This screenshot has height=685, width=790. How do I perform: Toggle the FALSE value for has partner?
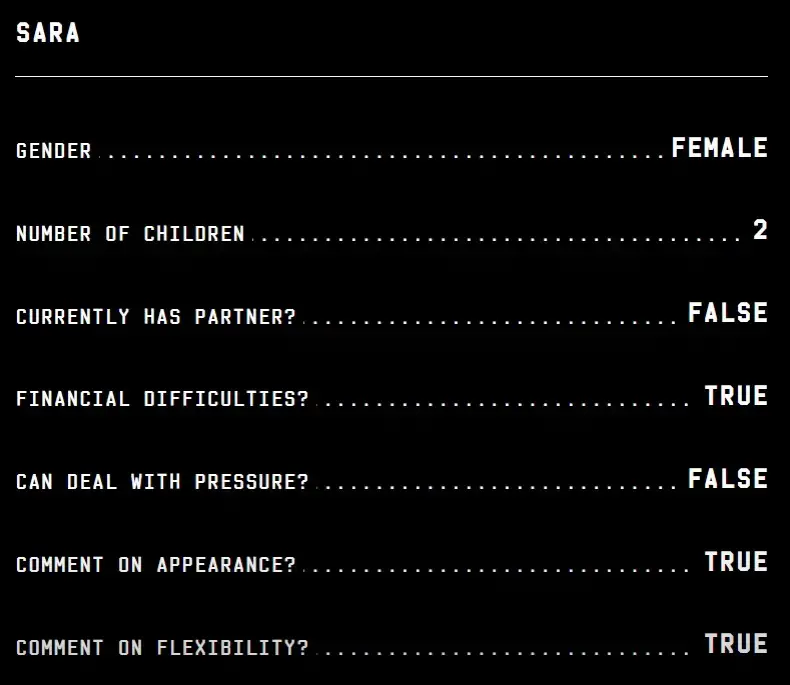[x=727, y=313]
